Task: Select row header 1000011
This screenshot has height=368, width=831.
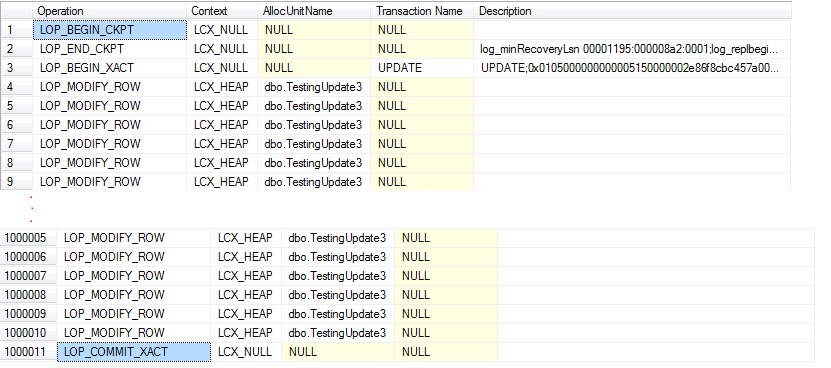Action: pos(28,352)
